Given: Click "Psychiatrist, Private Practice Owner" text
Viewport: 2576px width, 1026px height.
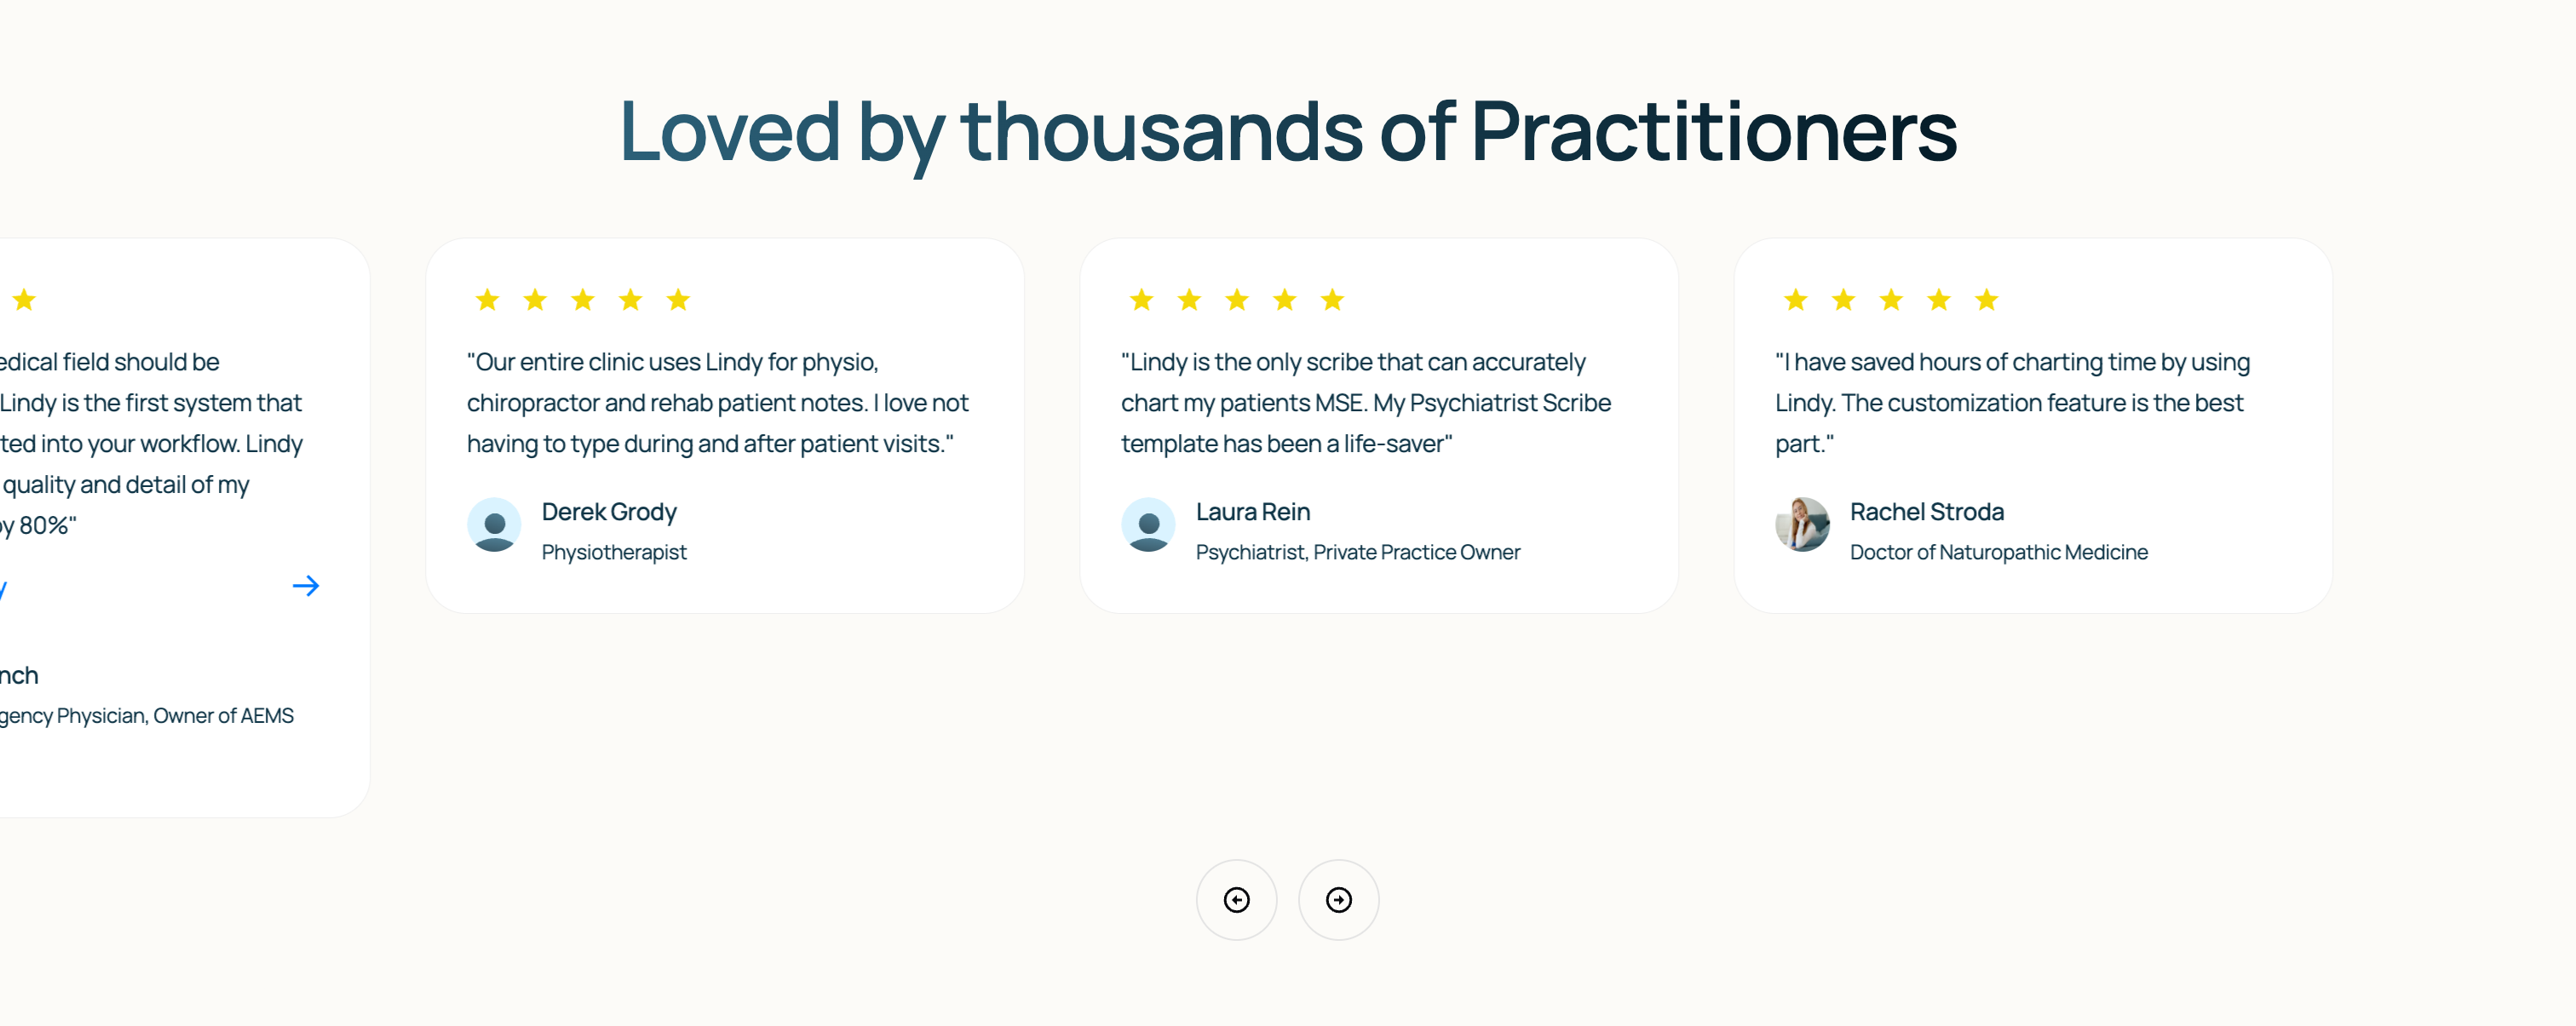Looking at the screenshot, I should 1357,552.
